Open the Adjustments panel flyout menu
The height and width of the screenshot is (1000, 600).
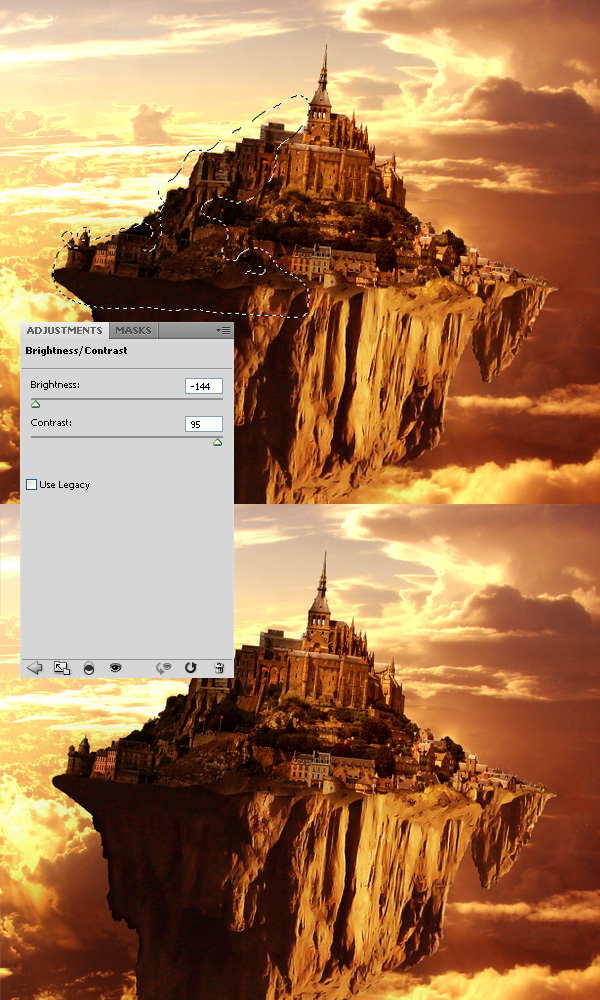click(223, 330)
